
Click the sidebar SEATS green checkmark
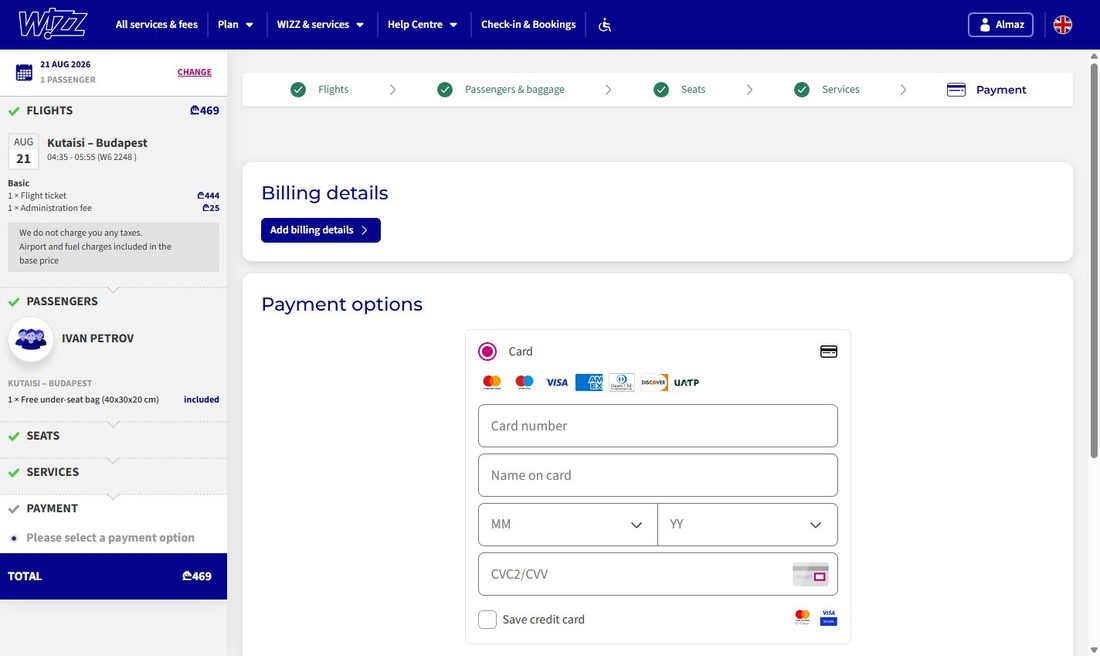pyautogui.click(x=13, y=436)
